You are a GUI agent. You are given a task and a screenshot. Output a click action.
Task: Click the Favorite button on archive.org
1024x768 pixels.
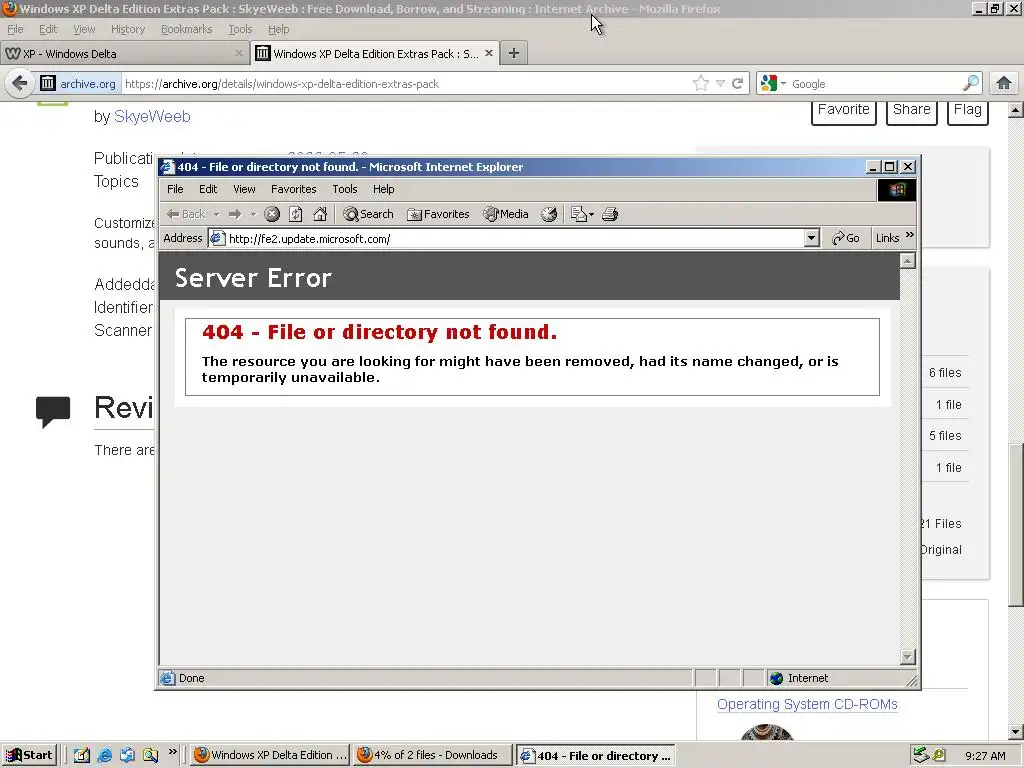point(844,110)
